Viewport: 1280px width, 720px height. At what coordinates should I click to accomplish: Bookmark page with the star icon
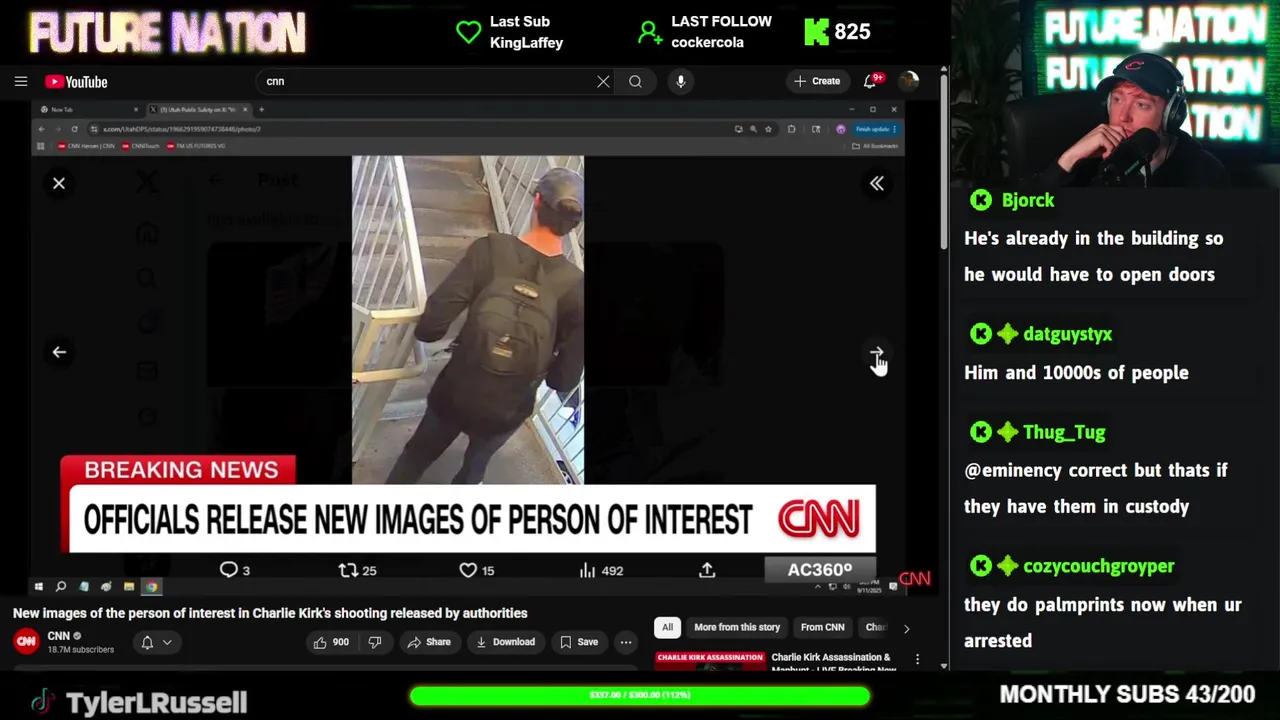pos(768,129)
